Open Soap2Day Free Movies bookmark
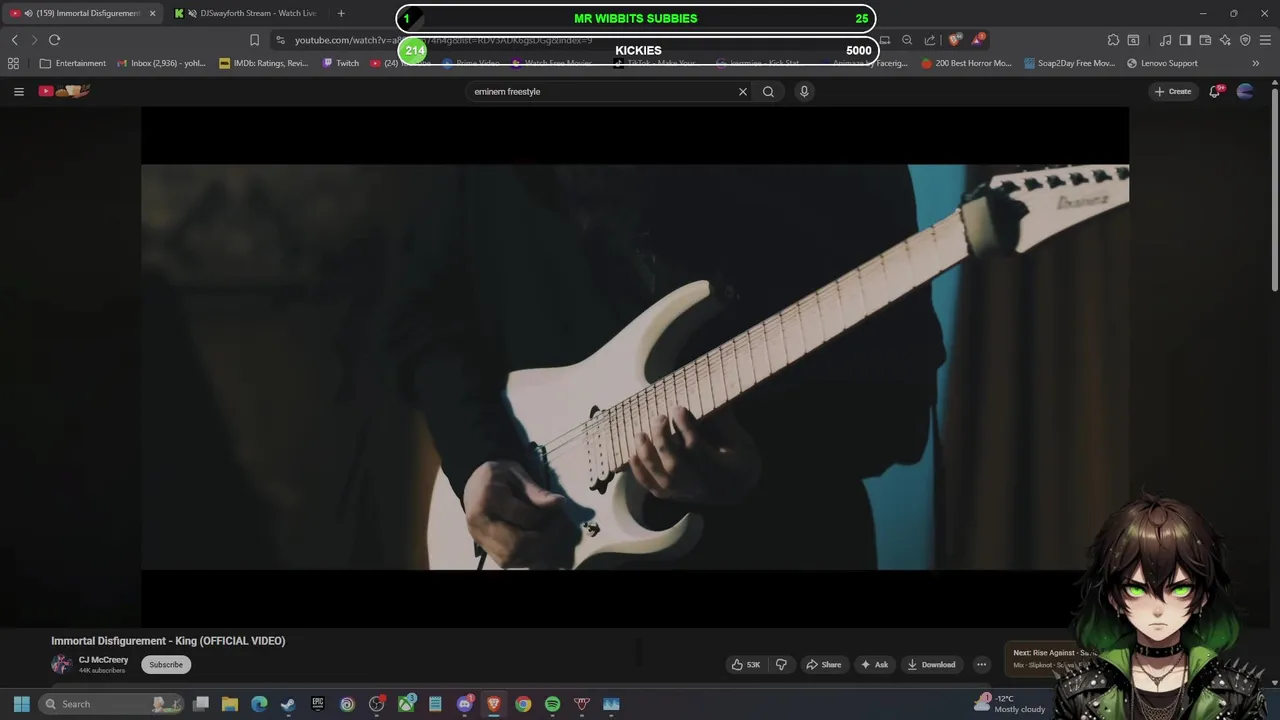The height and width of the screenshot is (720, 1280). pos(1069,63)
